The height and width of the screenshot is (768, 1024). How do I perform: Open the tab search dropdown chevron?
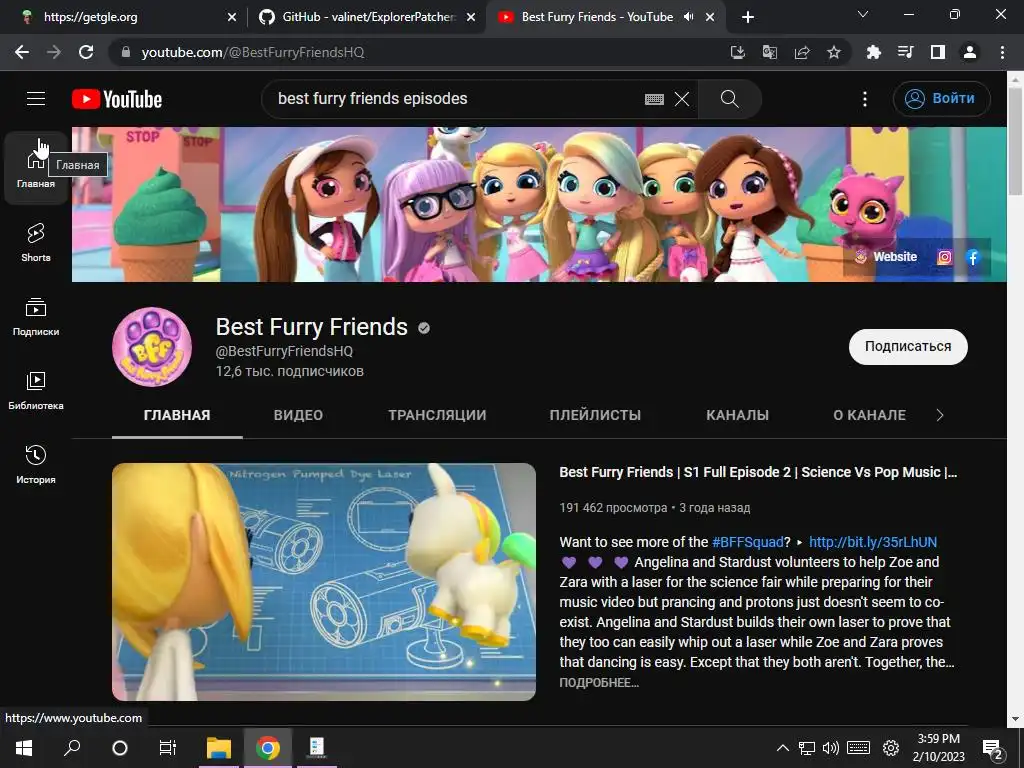(x=863, y=14)
